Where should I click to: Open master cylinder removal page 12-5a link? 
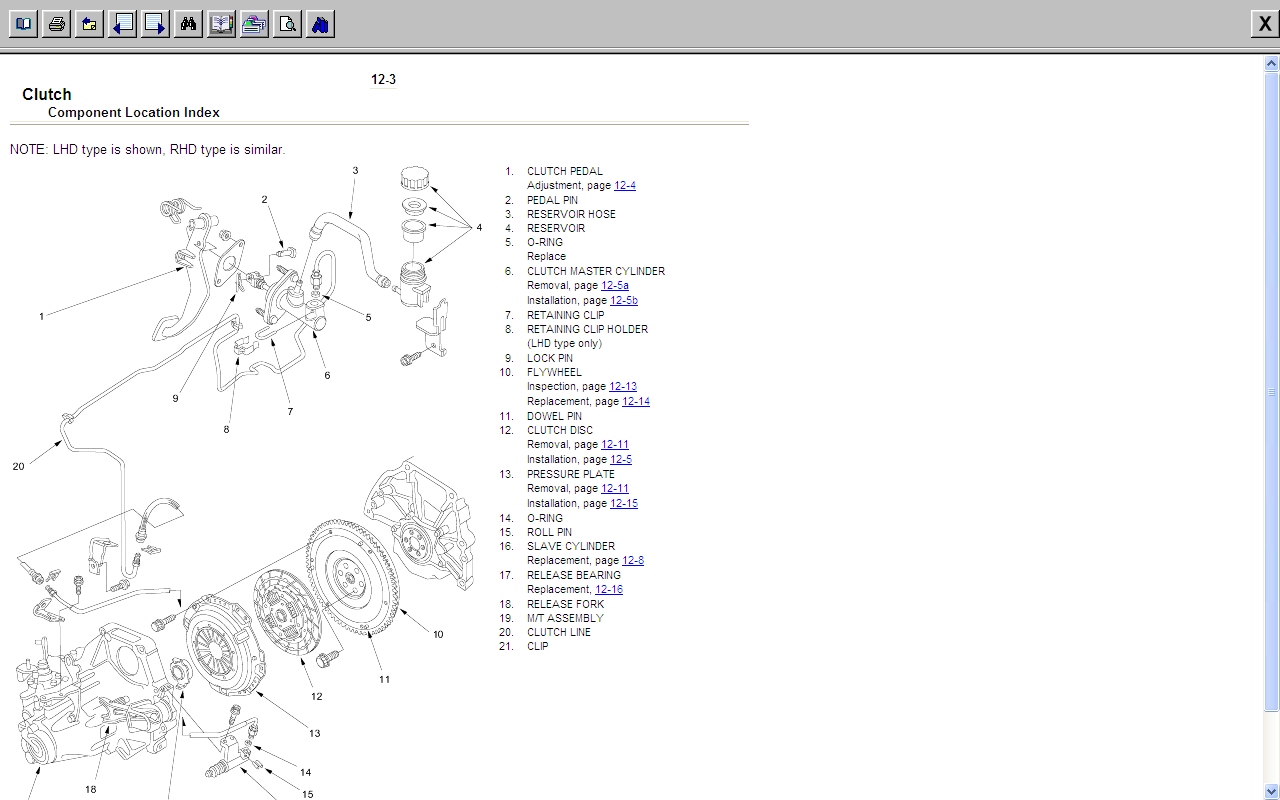(x=614, y=286)
